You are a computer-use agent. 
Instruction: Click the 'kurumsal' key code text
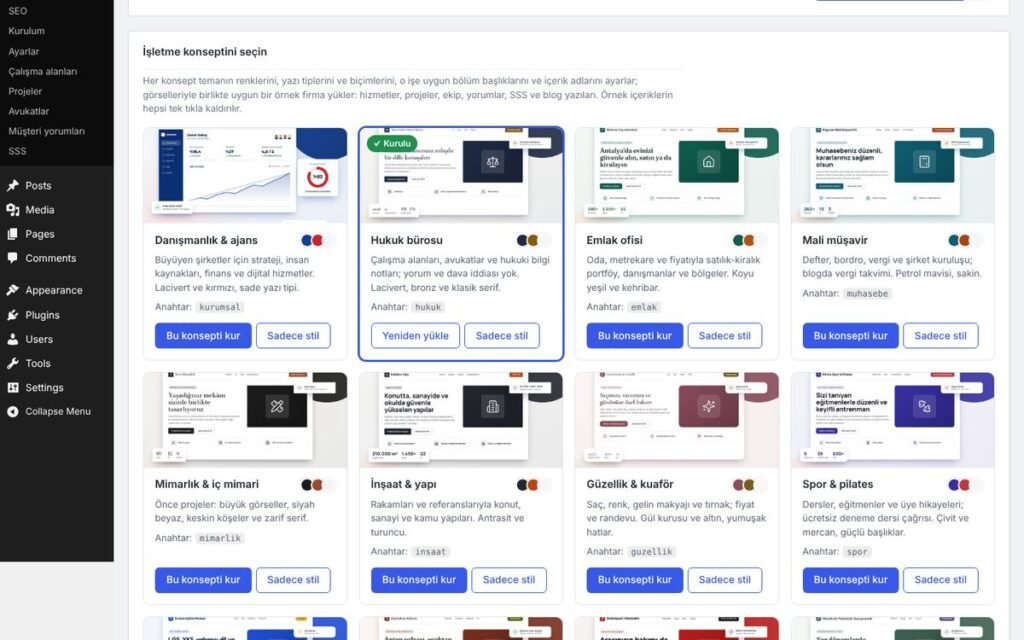pos(220,307)
